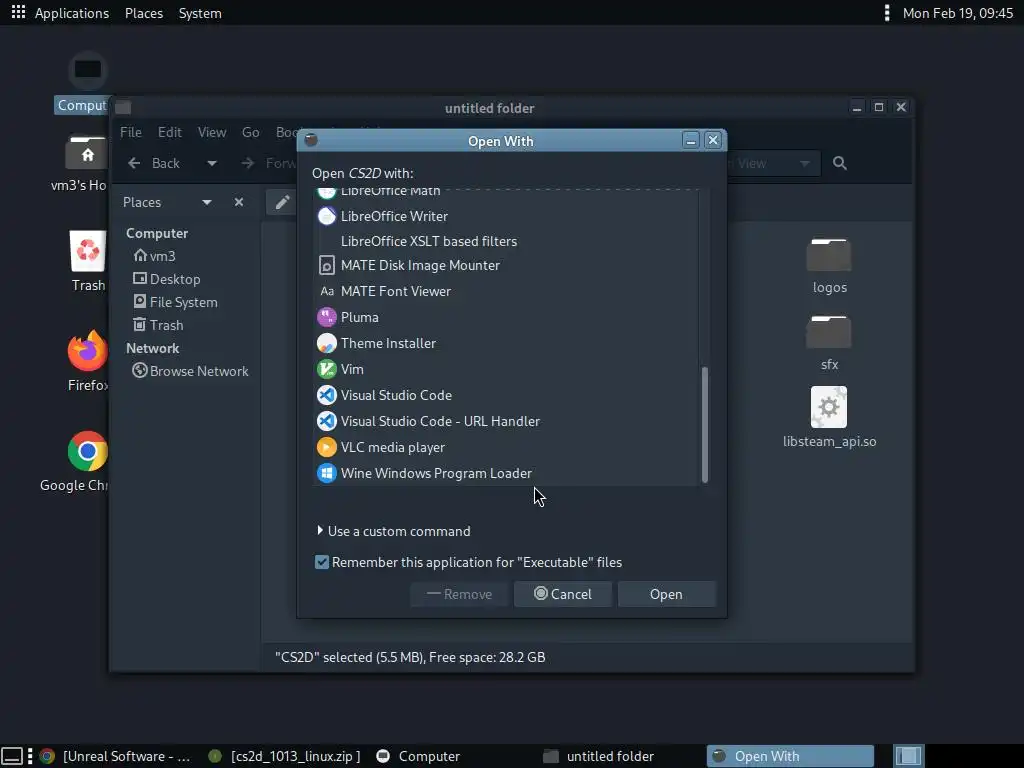
Task: Click the clock in top panel
Action: point(957,13)
